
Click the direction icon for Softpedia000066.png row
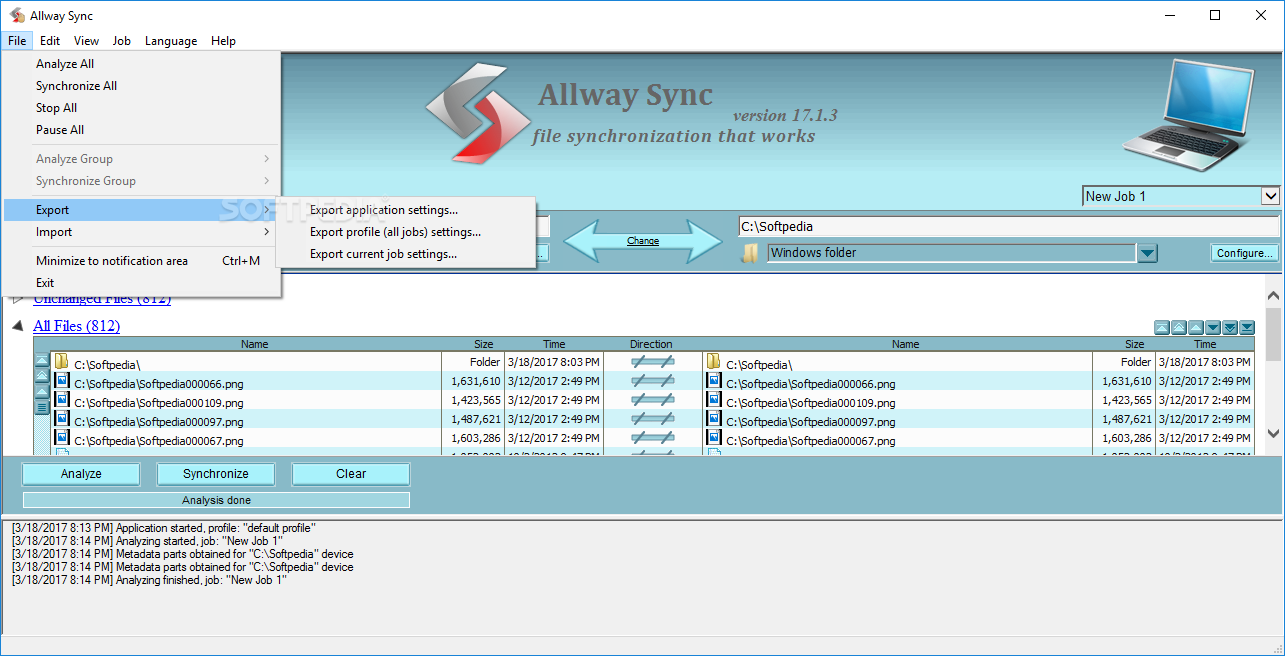coord(652,381)
